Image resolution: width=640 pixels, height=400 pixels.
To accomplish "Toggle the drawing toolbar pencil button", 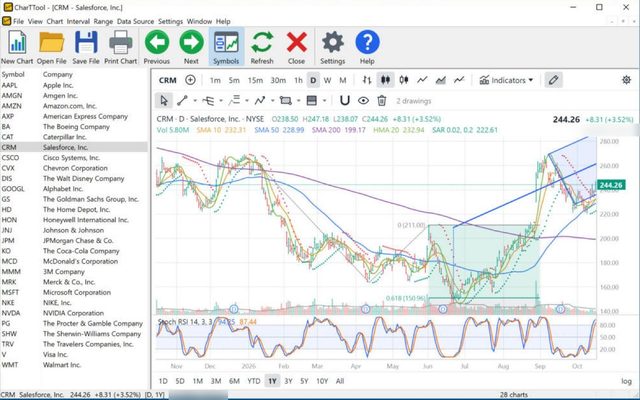I will 553,80.
